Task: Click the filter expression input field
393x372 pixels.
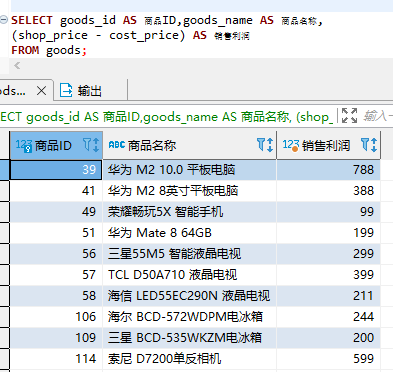Action: tap(378, 116)
